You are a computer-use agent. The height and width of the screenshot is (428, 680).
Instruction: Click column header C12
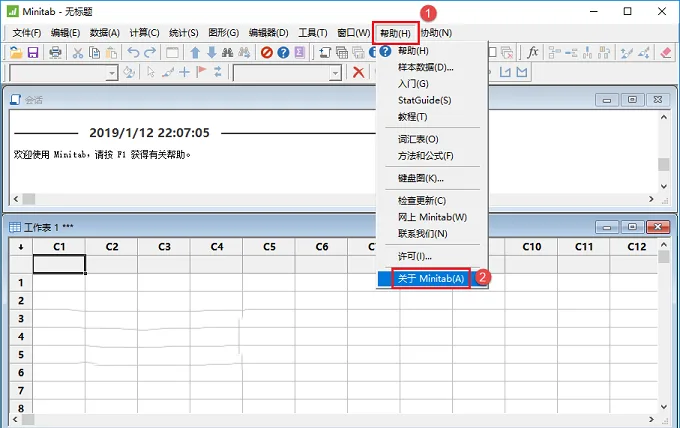[636, 247]
